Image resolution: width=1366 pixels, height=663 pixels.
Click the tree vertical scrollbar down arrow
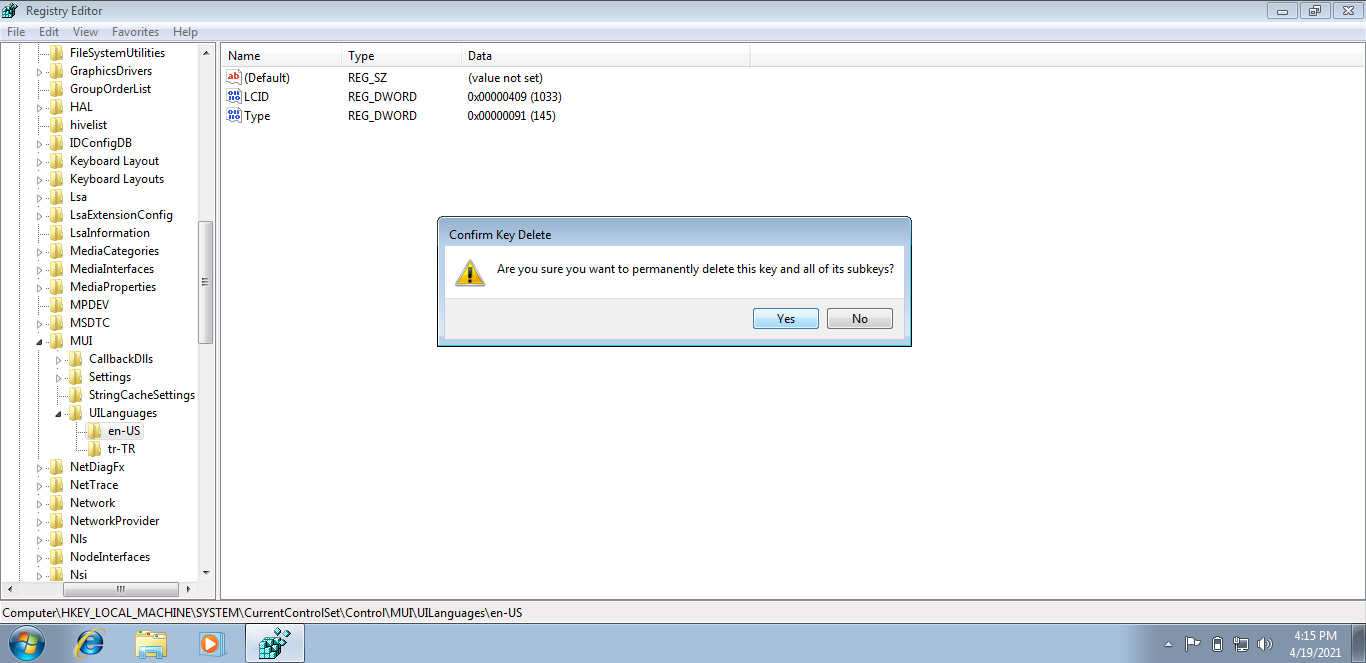206,573
